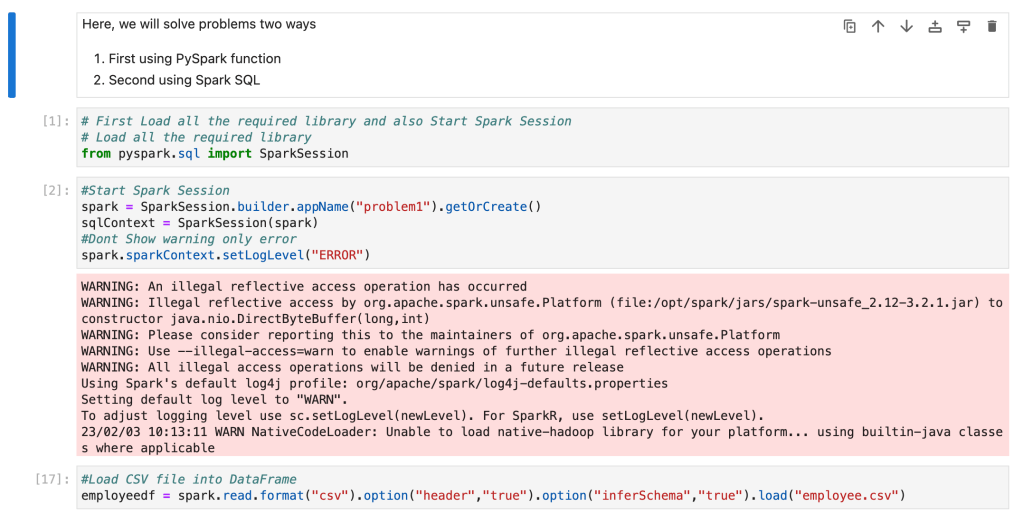Click the setLogLevel("ERROR") code line
The image size is (1023, 514).
pos(225,255)
